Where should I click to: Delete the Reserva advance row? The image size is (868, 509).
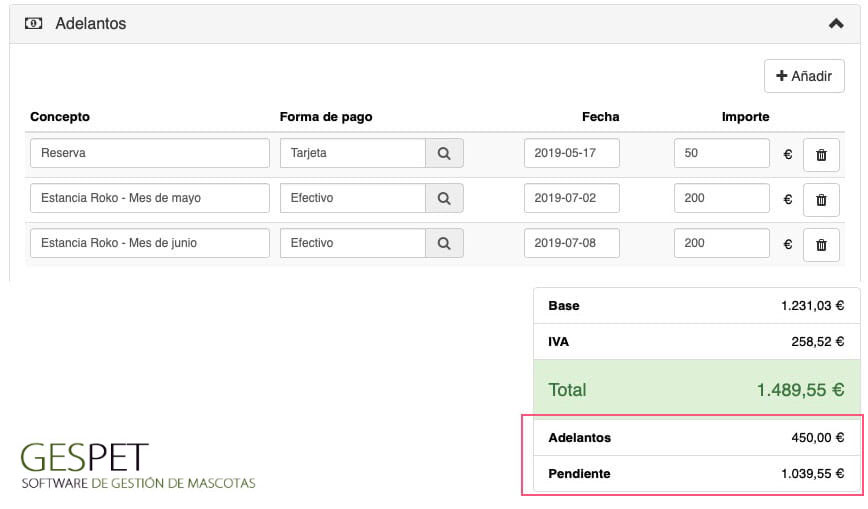coord(821,155)
